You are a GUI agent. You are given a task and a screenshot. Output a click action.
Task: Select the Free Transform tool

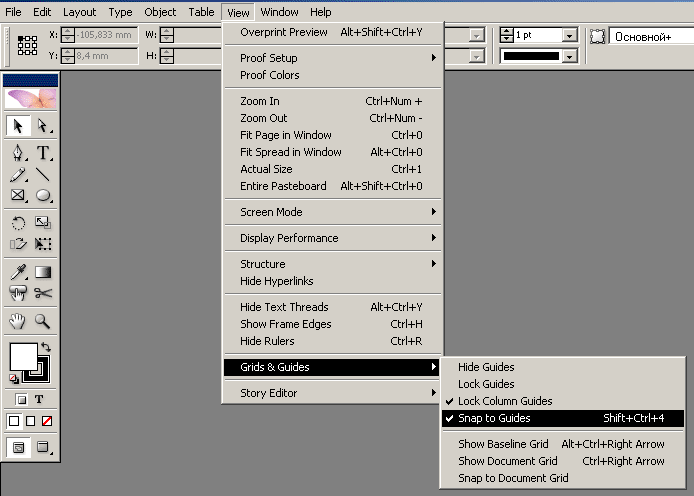click(42, 244)
